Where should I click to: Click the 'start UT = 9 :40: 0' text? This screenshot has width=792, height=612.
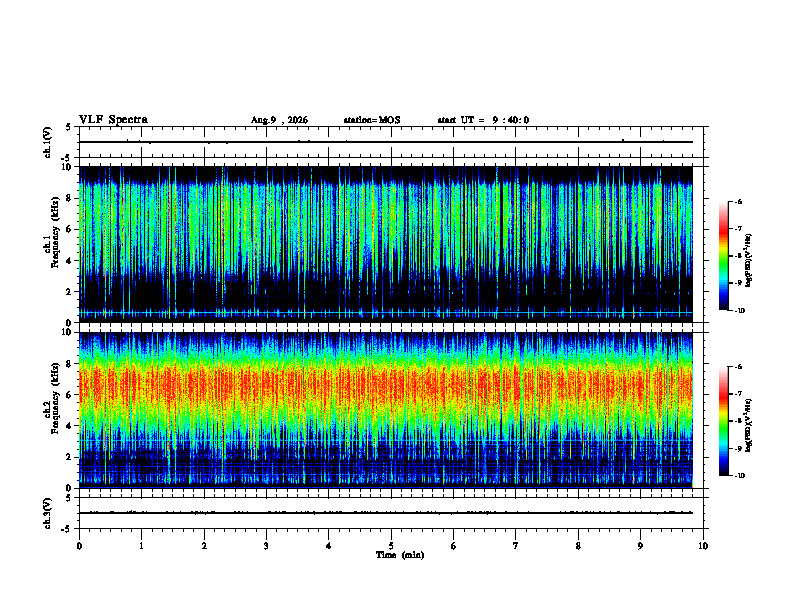483,120
